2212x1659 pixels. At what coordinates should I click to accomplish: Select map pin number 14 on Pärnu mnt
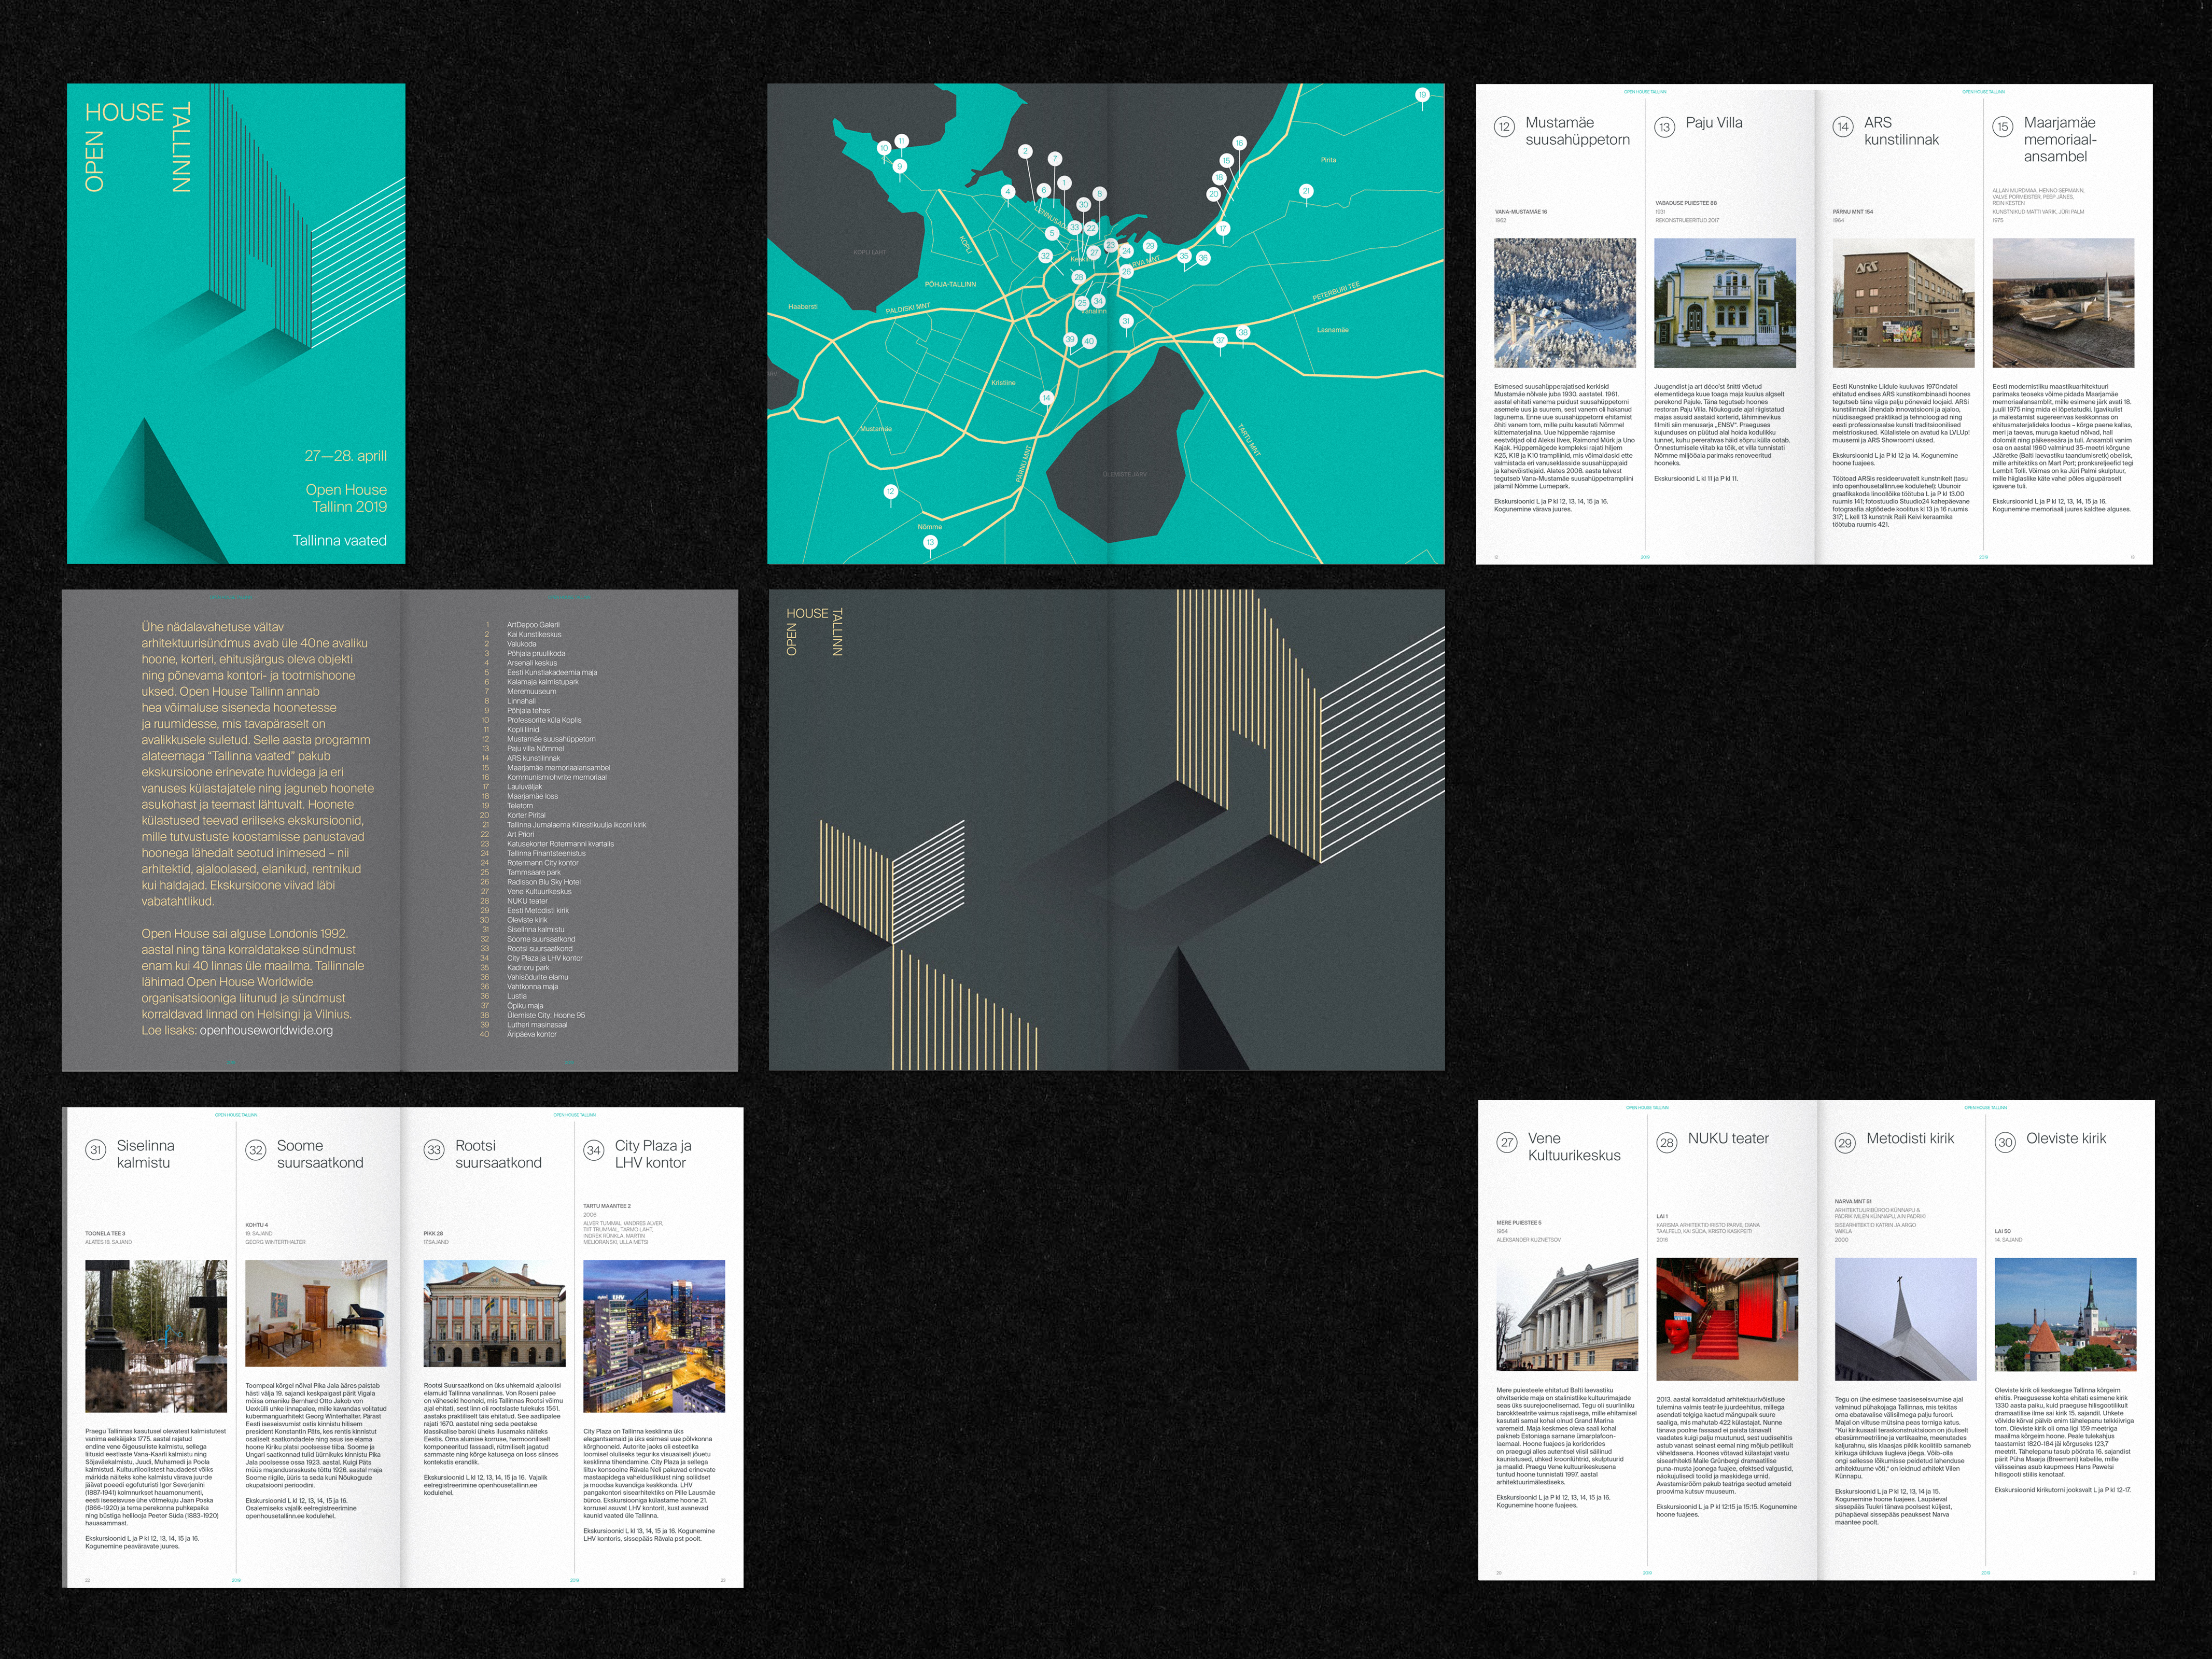tap(1047, 398)
